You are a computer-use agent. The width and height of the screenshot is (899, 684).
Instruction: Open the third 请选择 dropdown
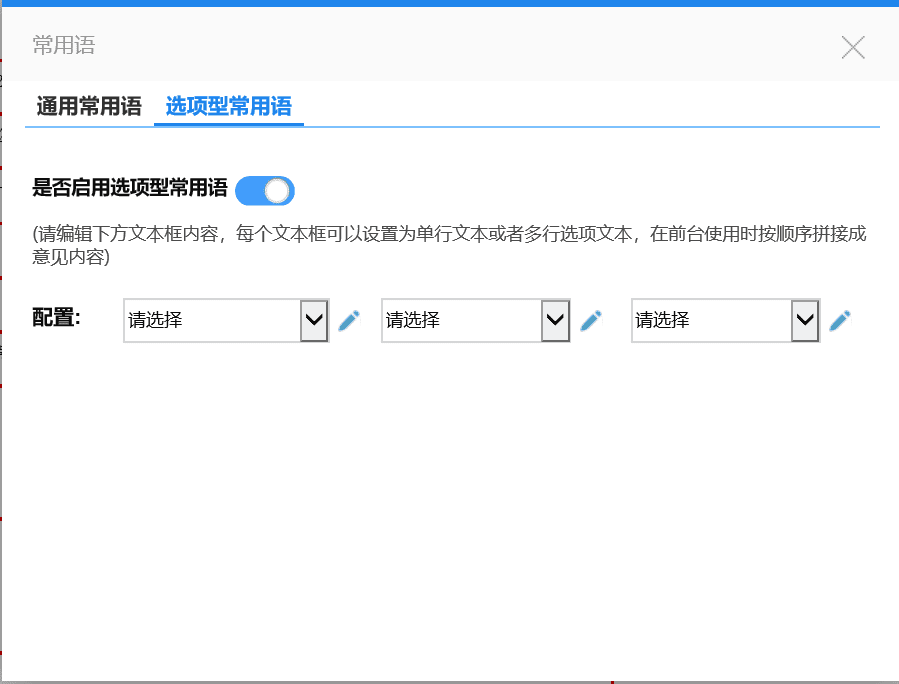(x=725, y=320)
